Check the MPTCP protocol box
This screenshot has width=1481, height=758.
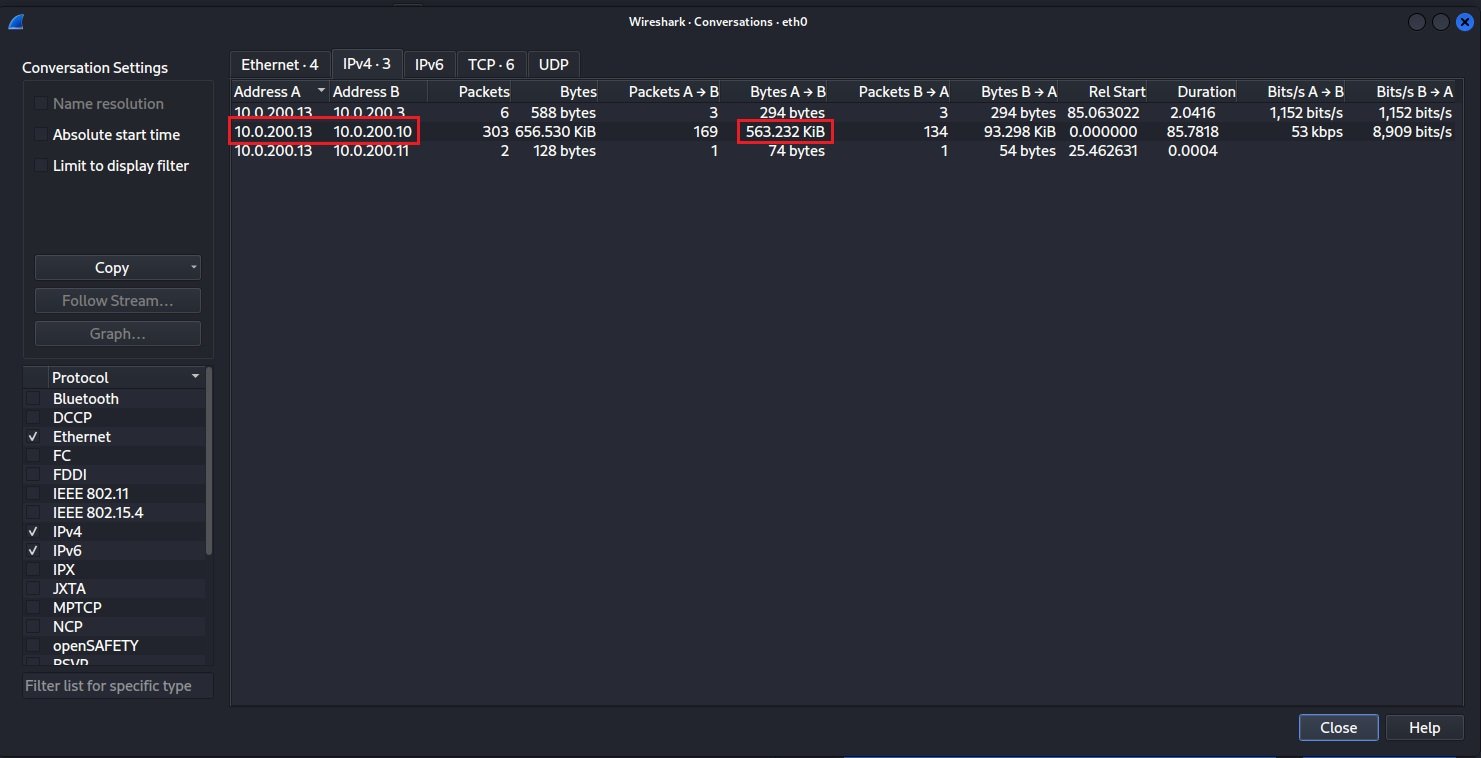pos(34,608)
